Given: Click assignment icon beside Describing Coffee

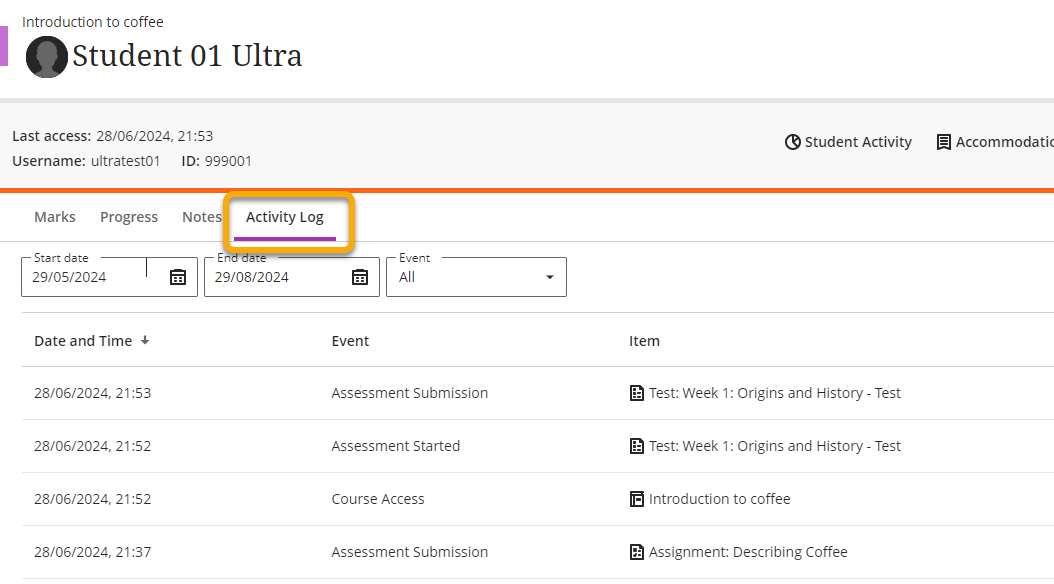Looking at the screenshot, I should (x=637, y=552).
